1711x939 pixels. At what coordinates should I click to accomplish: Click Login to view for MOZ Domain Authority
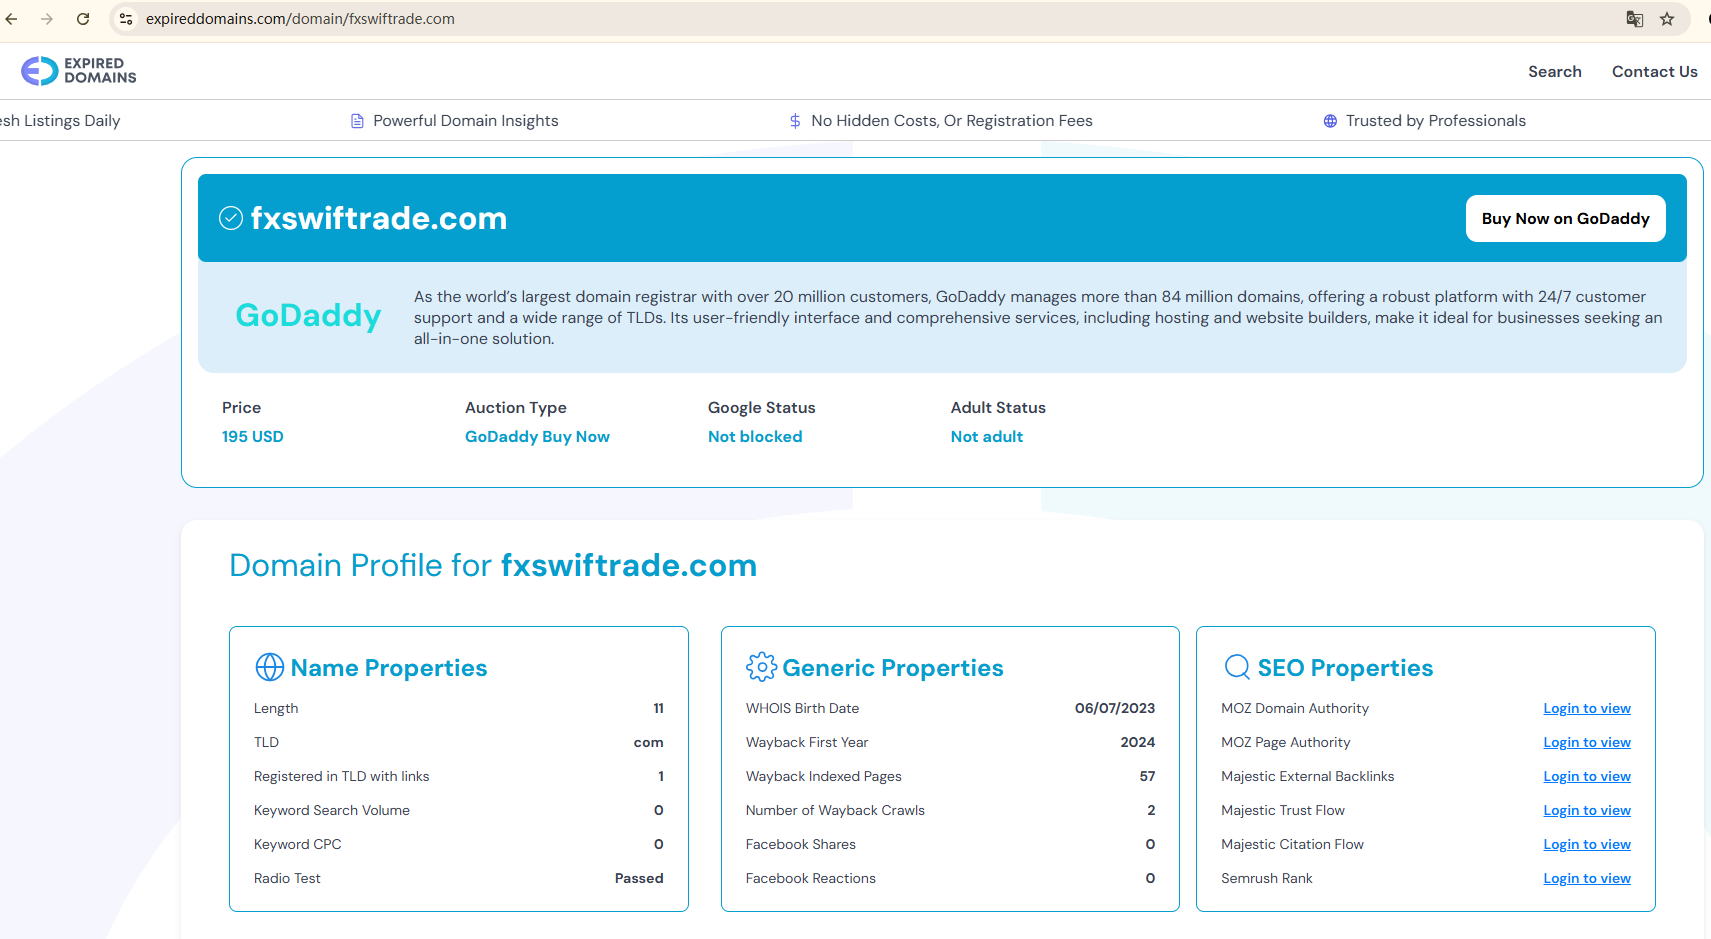(x=1587, y=709)
